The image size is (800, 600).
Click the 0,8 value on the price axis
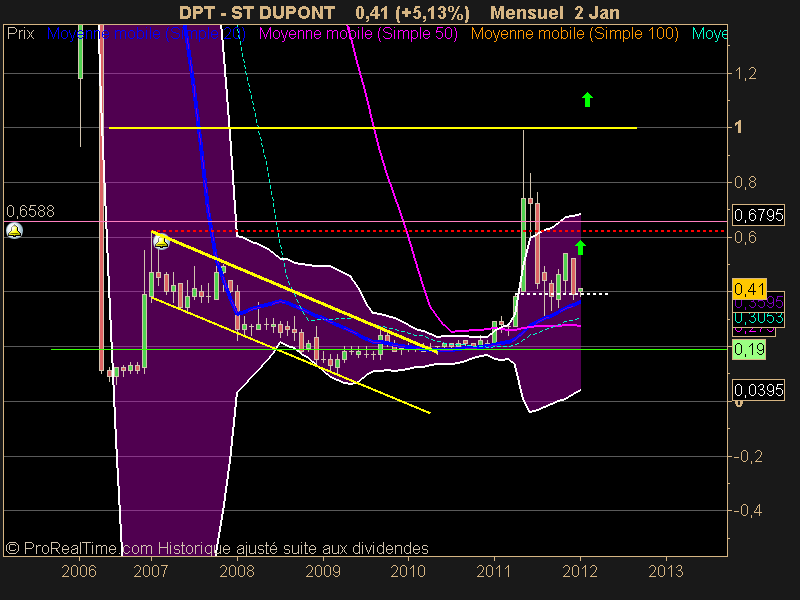coord(745,182)
